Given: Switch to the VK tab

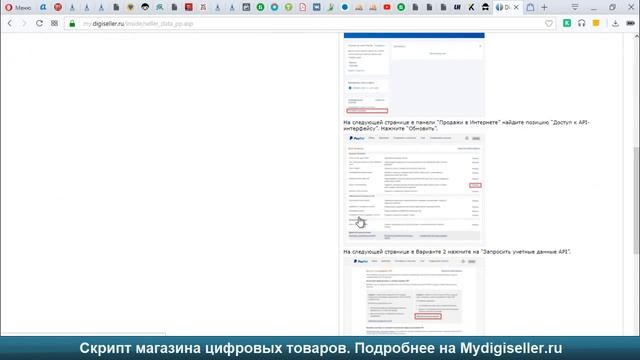Looking at the screenshot, I should coord(317,7).
